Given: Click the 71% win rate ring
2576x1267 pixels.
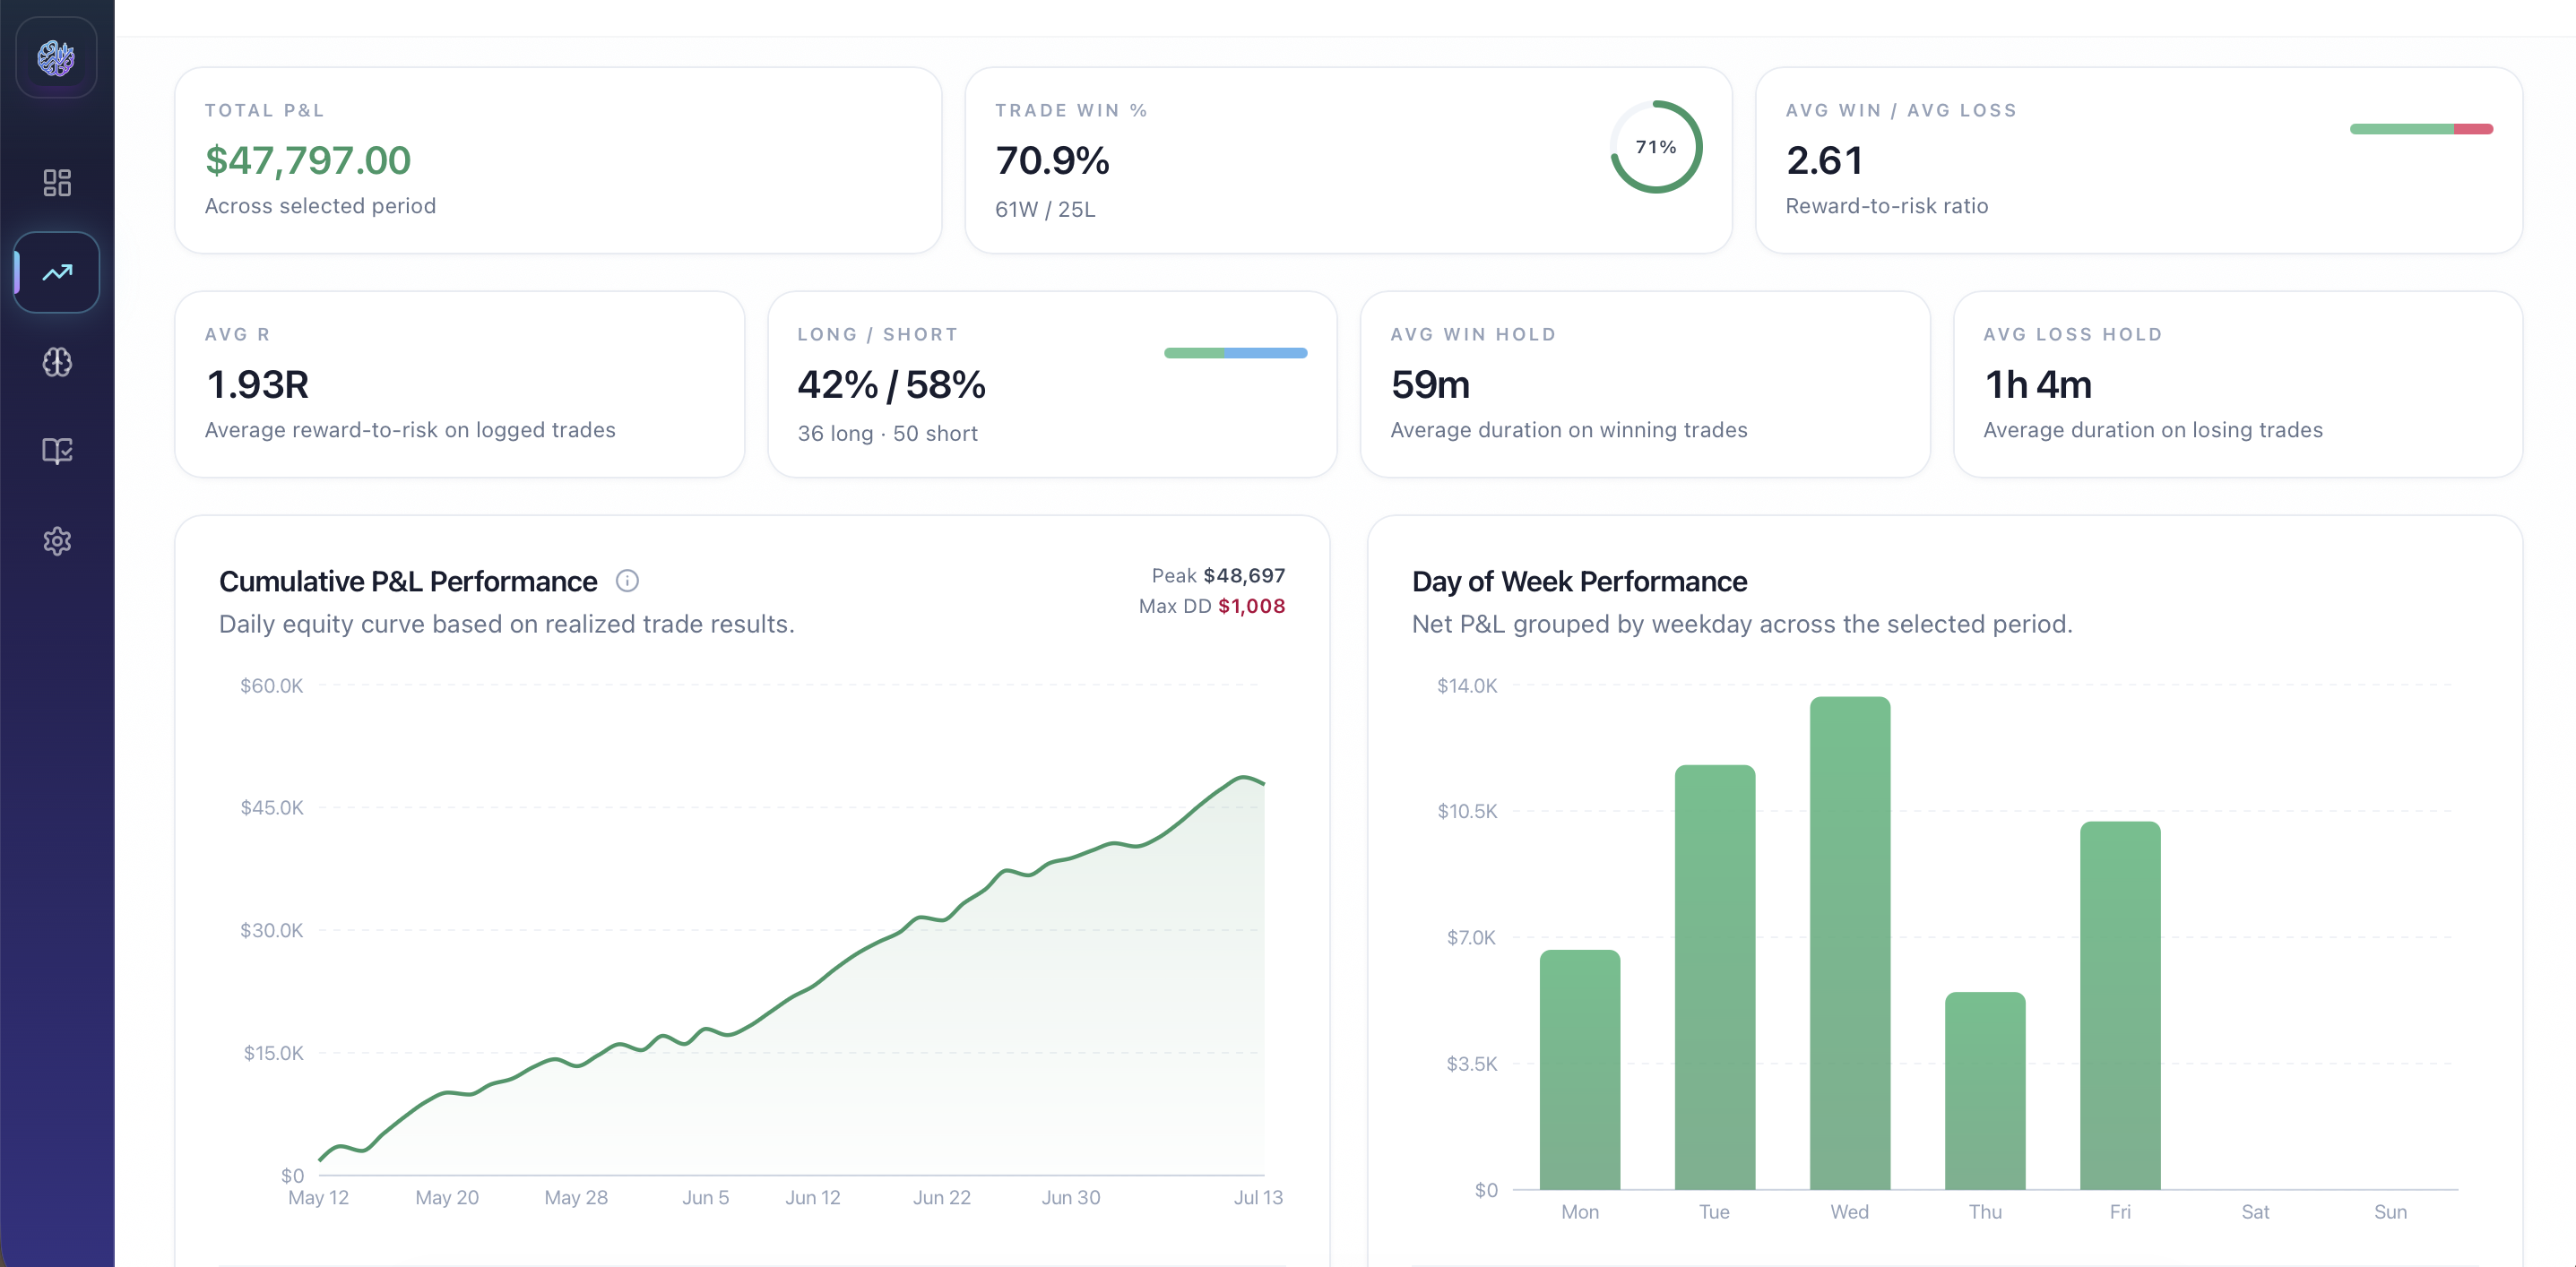Looking at the screenshot, I should click(1656, 147).
